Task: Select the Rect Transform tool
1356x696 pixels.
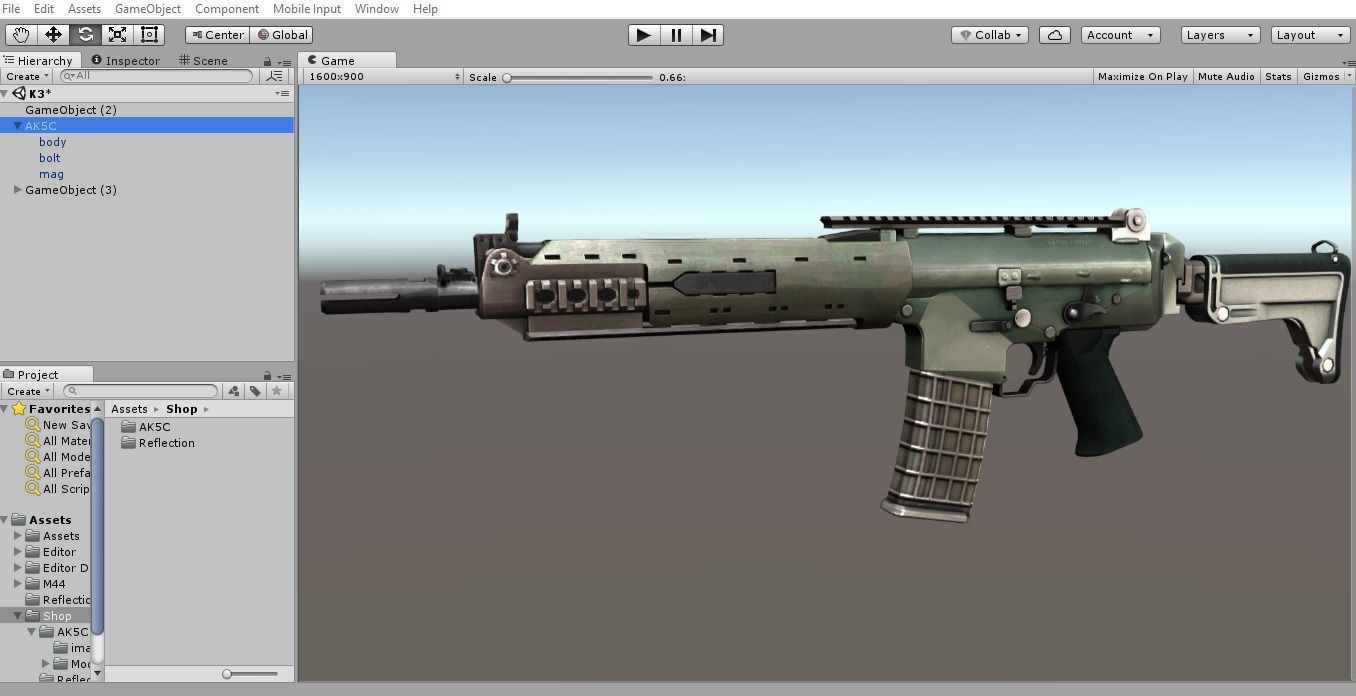Action: click(x=149, y=34)
